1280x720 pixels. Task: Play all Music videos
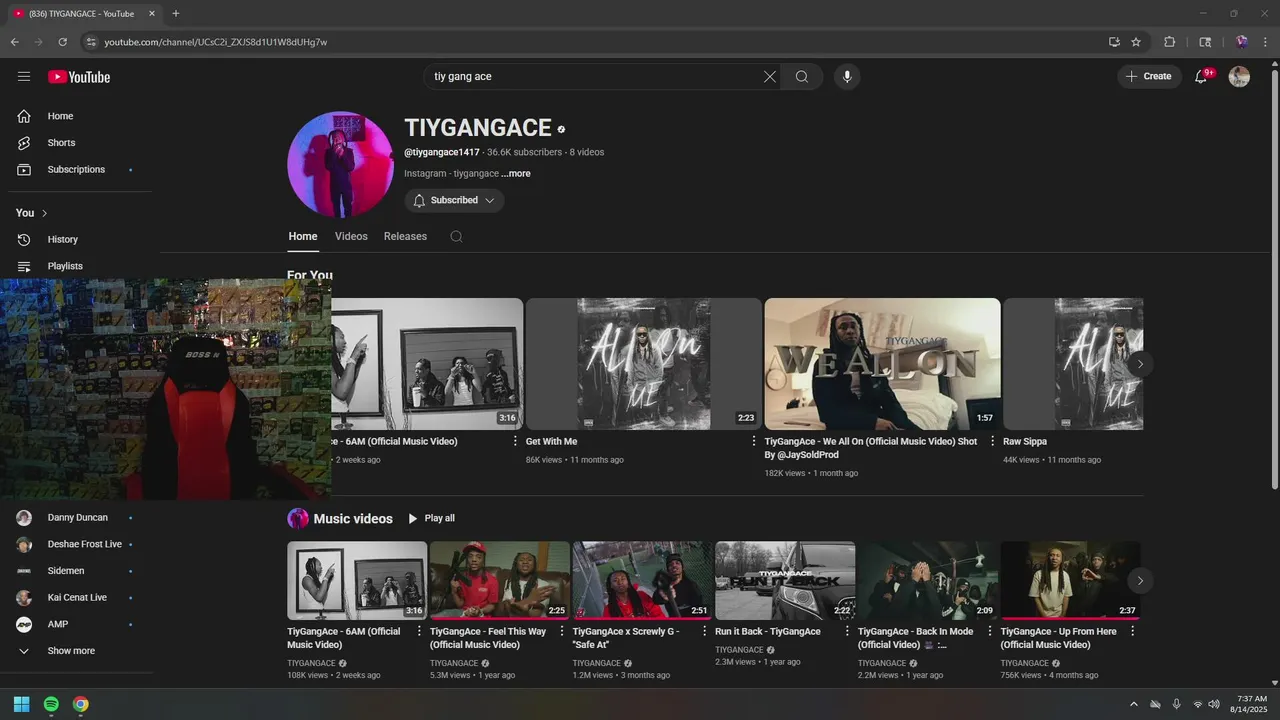431,518
